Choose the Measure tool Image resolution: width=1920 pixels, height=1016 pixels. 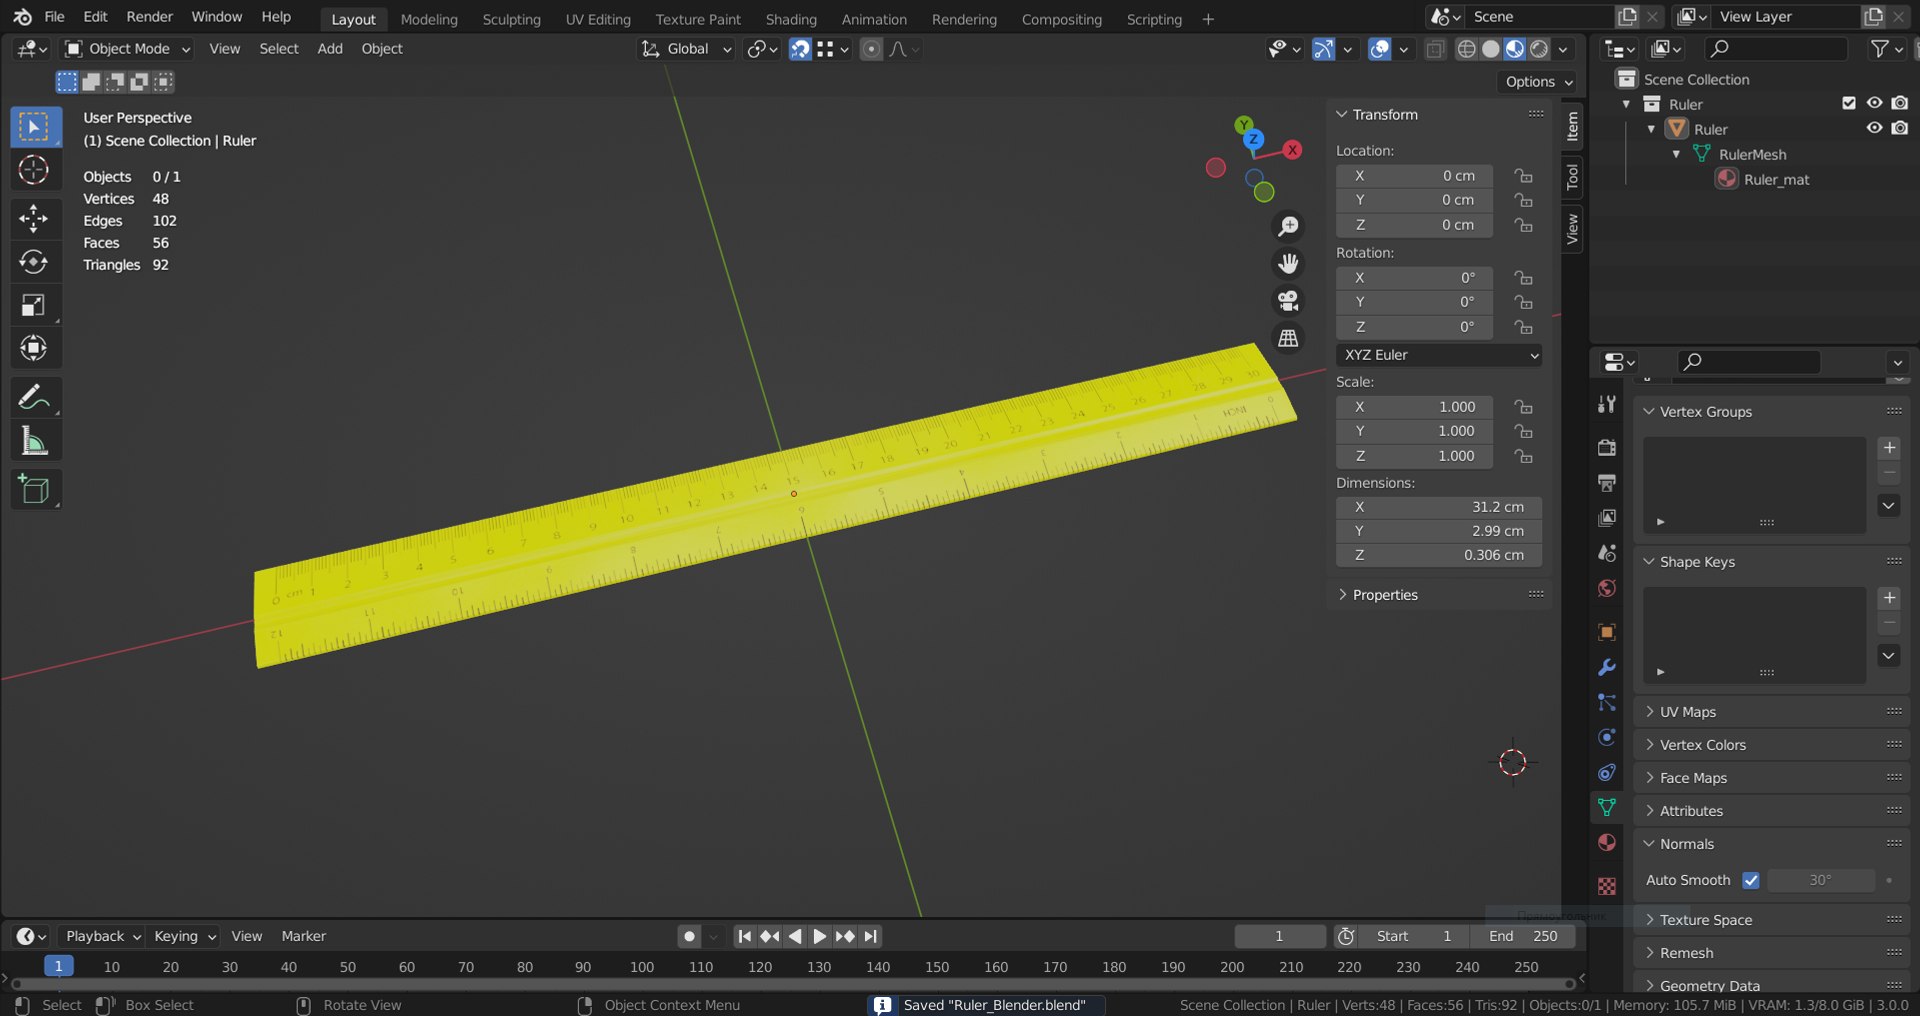34,441
